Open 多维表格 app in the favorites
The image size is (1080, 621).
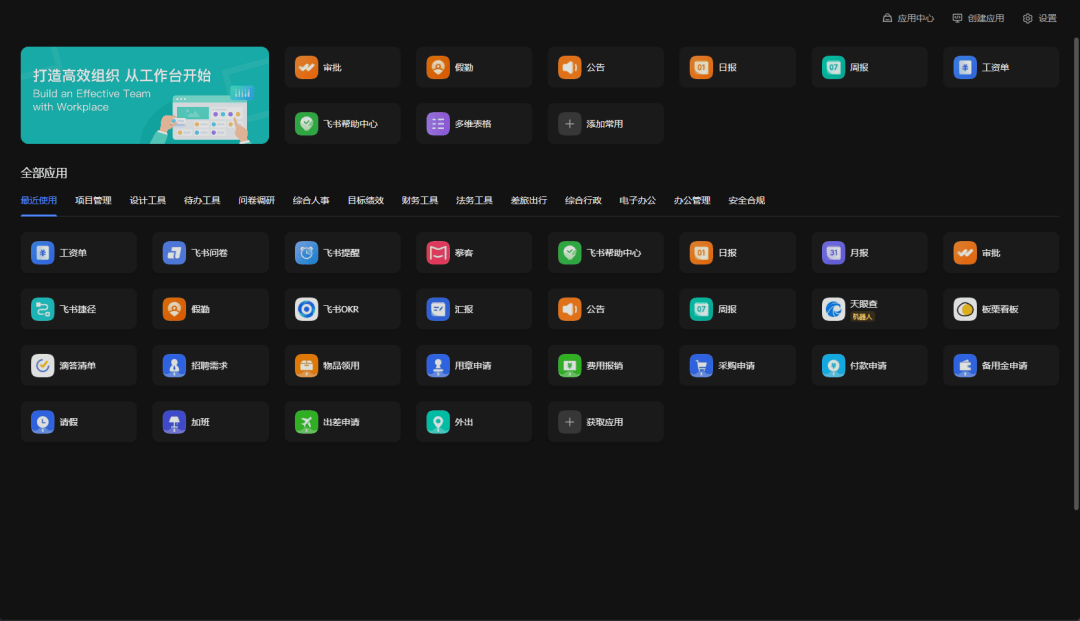point(474,124)
